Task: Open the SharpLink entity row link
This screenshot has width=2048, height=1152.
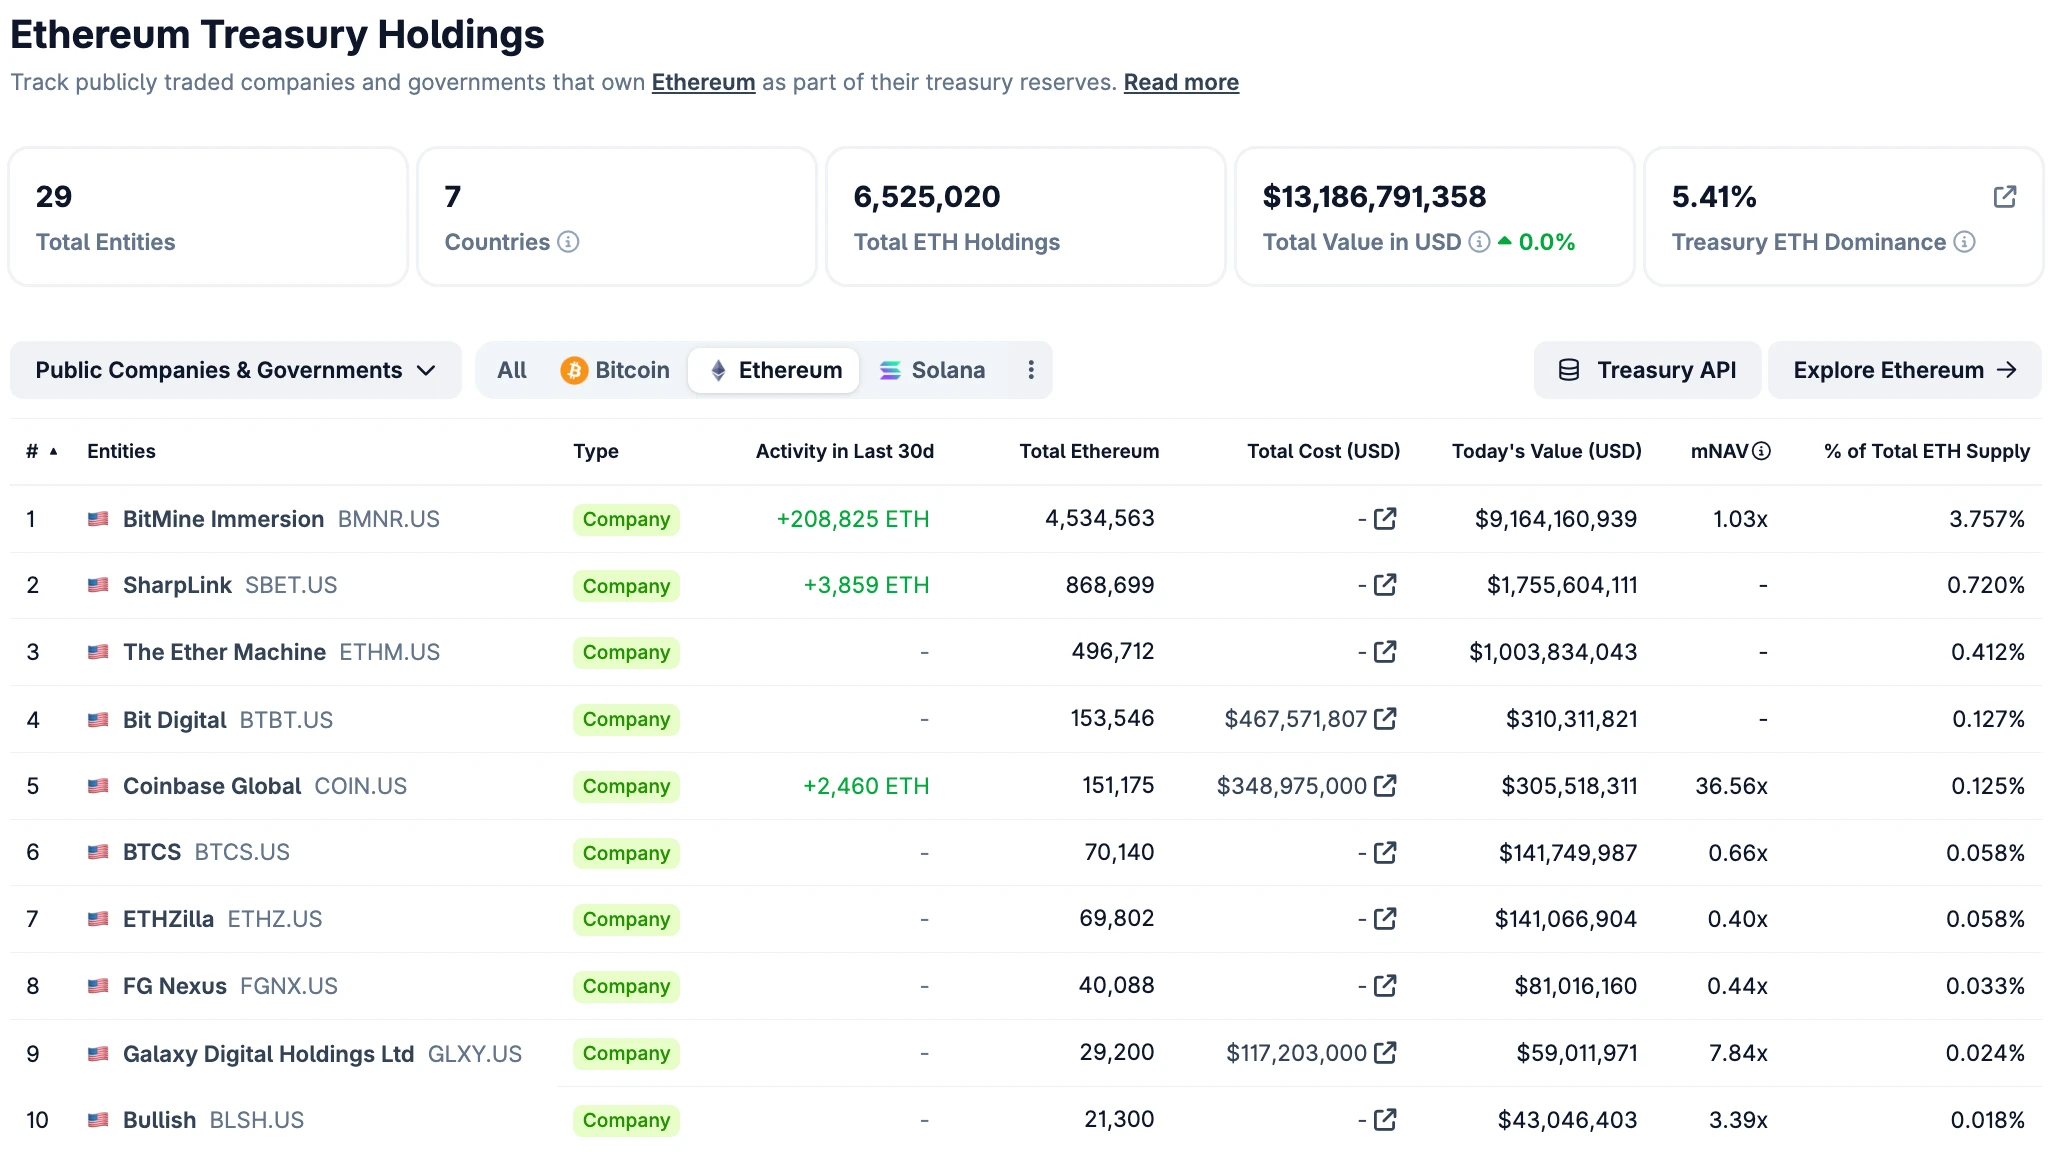Action: pyautogui.click(x=177, y=585)
